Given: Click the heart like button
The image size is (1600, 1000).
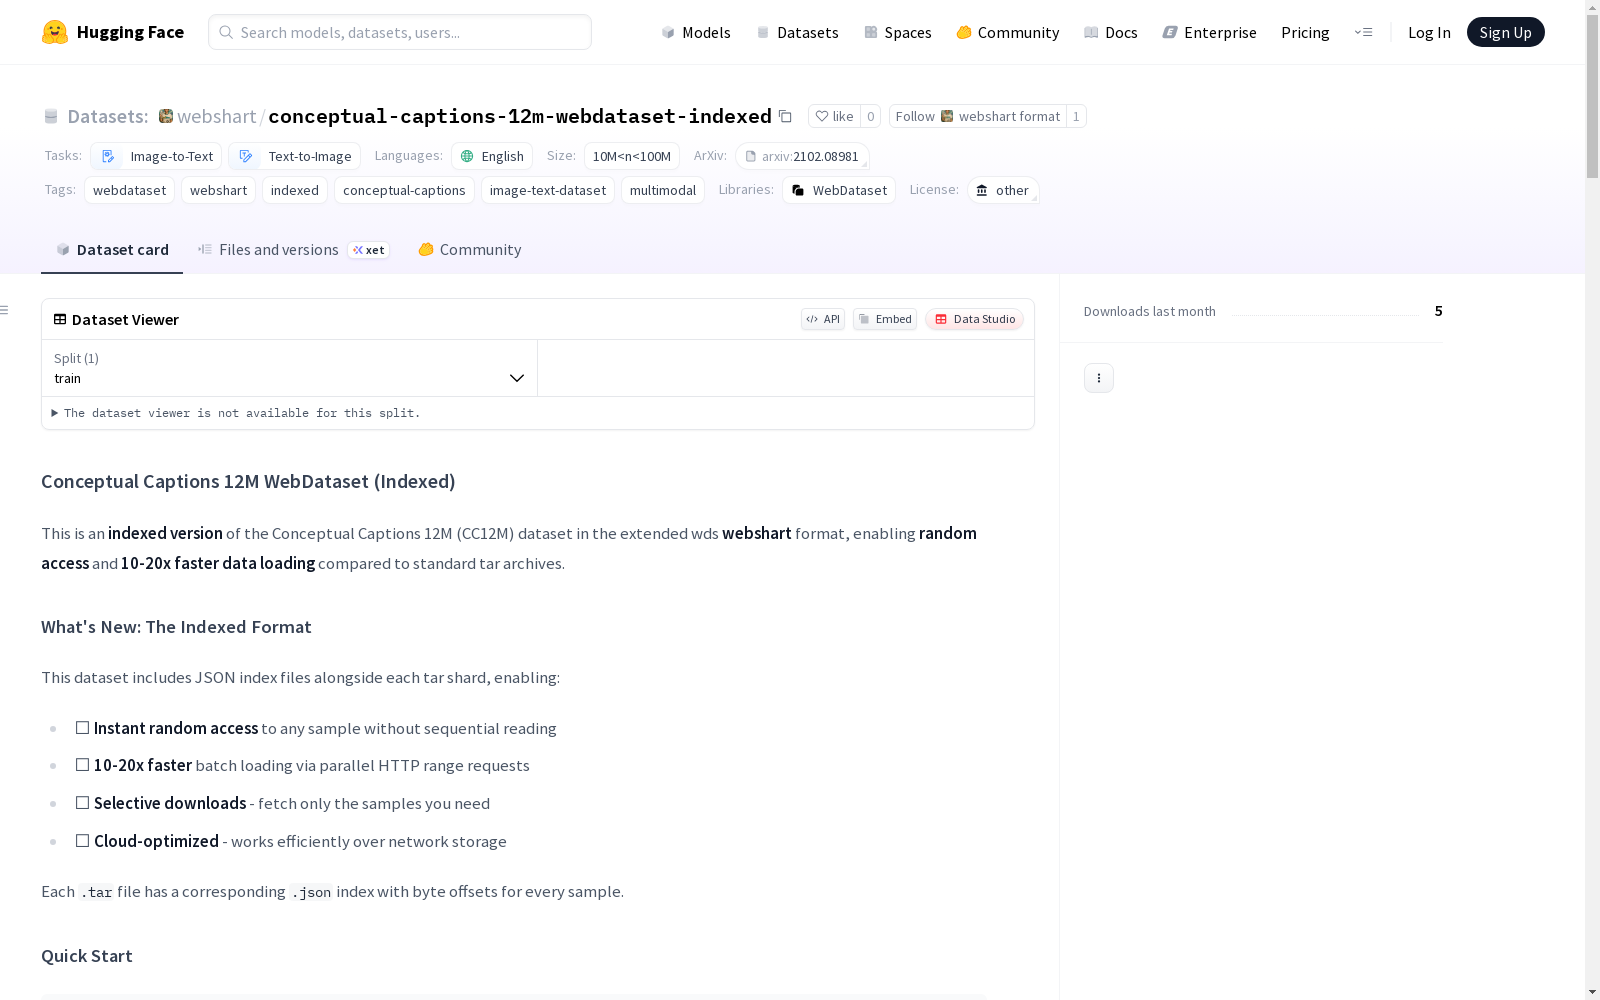Looking at the screenshot, I should [834, 116].
